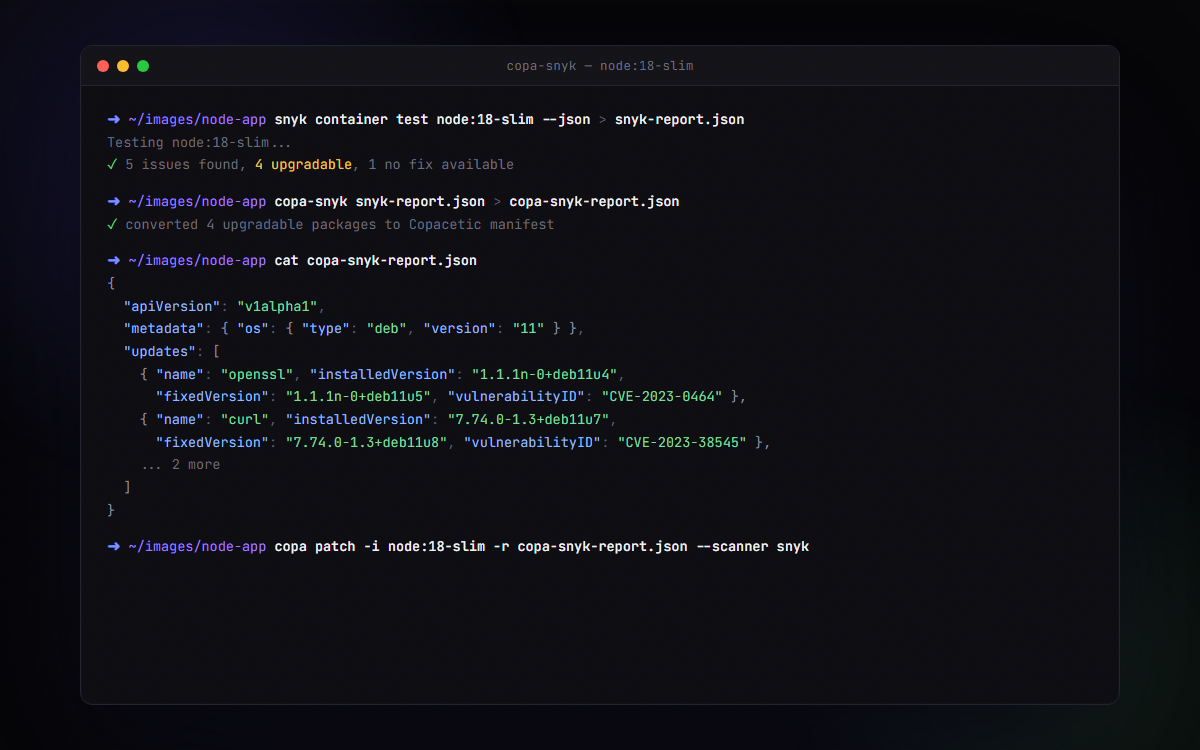The width and height of the screenshot is (1200, 750).
Task: Click the yellow minimize window button
Action: [123, 66]
